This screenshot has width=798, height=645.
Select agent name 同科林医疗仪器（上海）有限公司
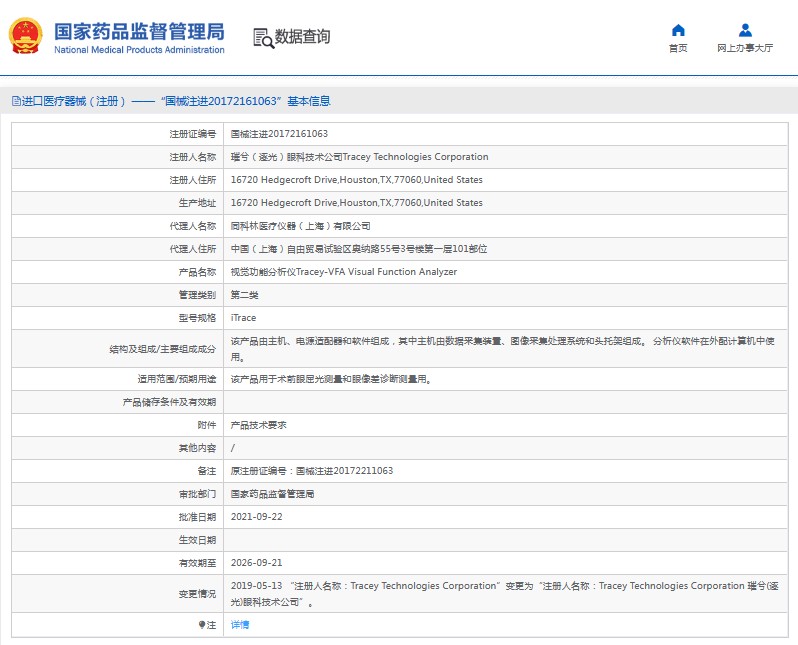[300, 226]
